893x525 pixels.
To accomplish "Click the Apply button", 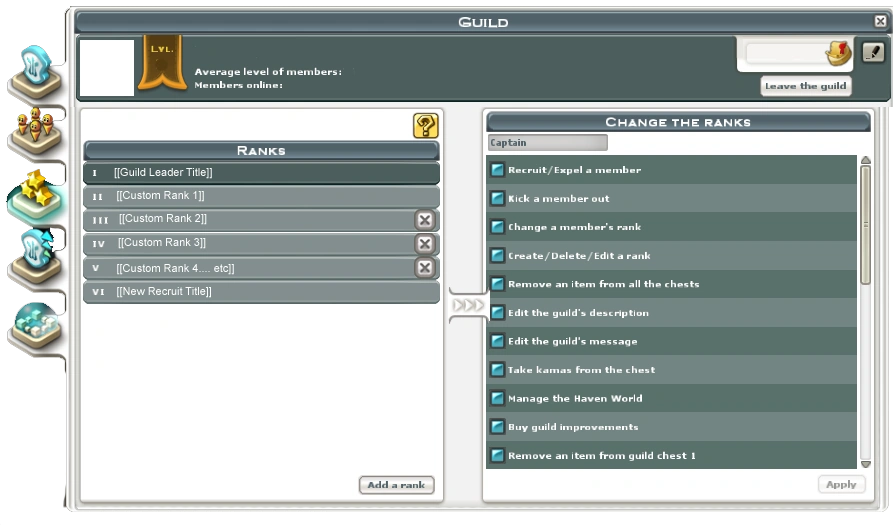I will (842, 485).
